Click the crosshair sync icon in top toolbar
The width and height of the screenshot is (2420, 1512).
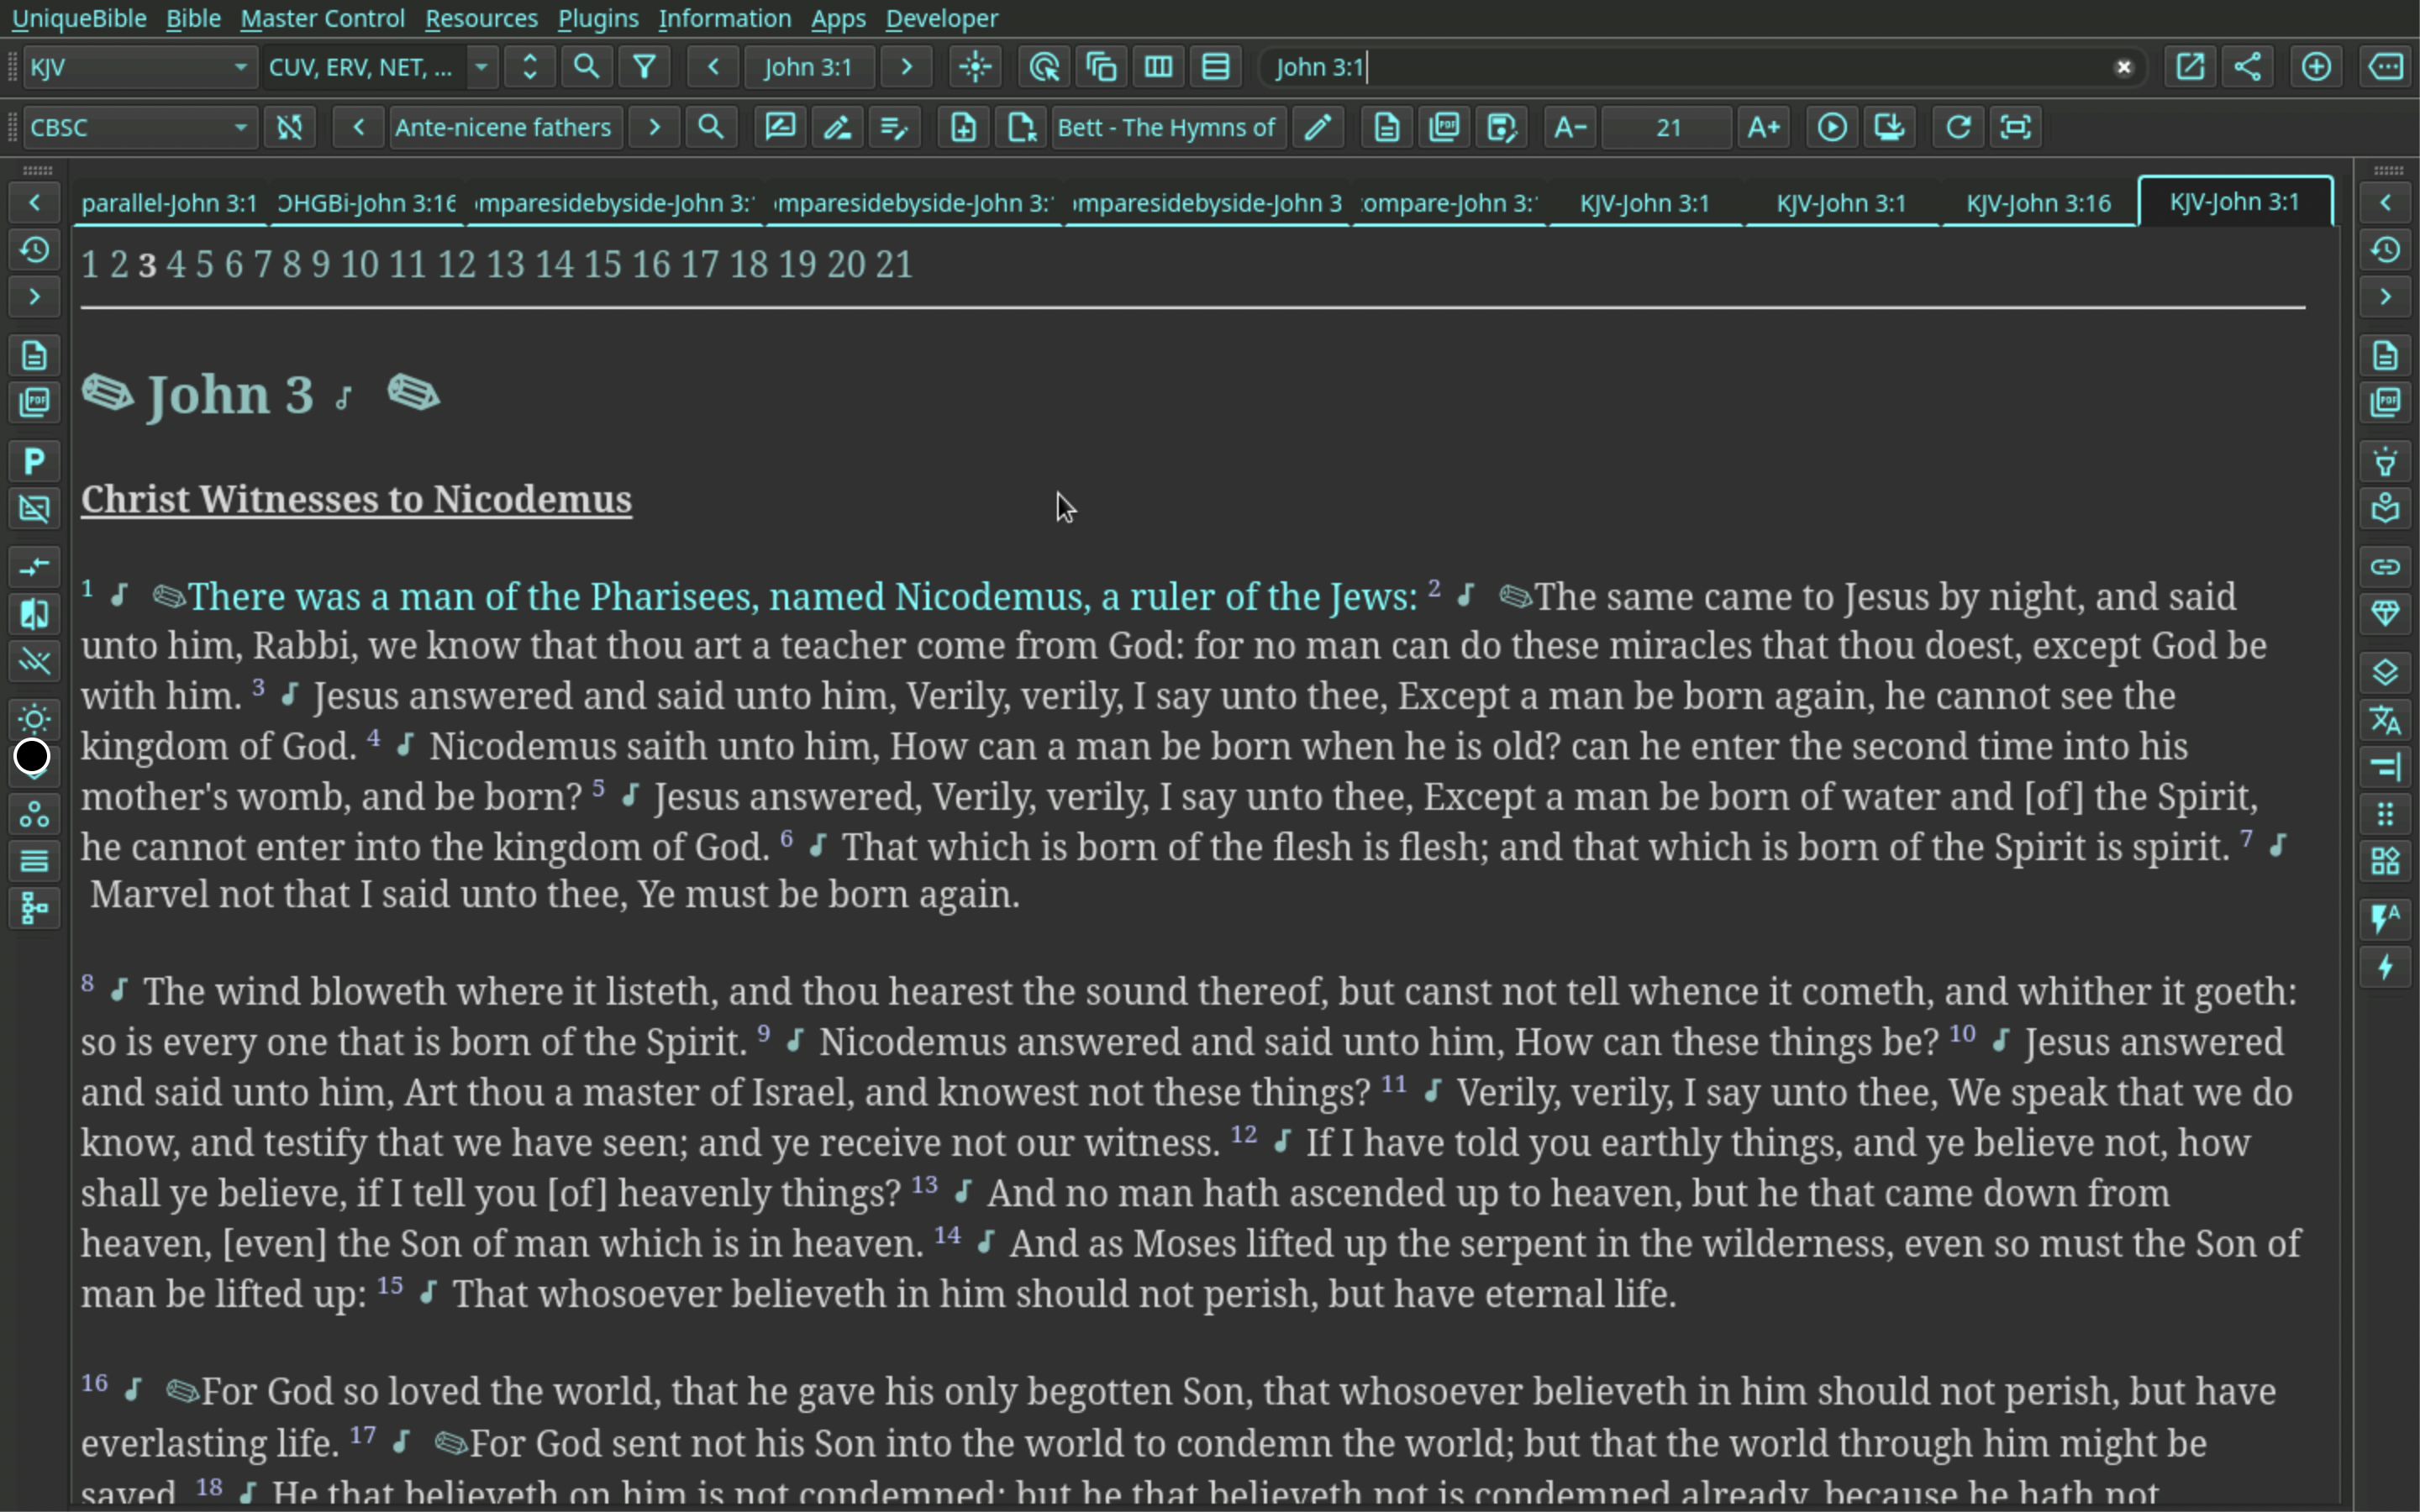(x=975, y=67)
